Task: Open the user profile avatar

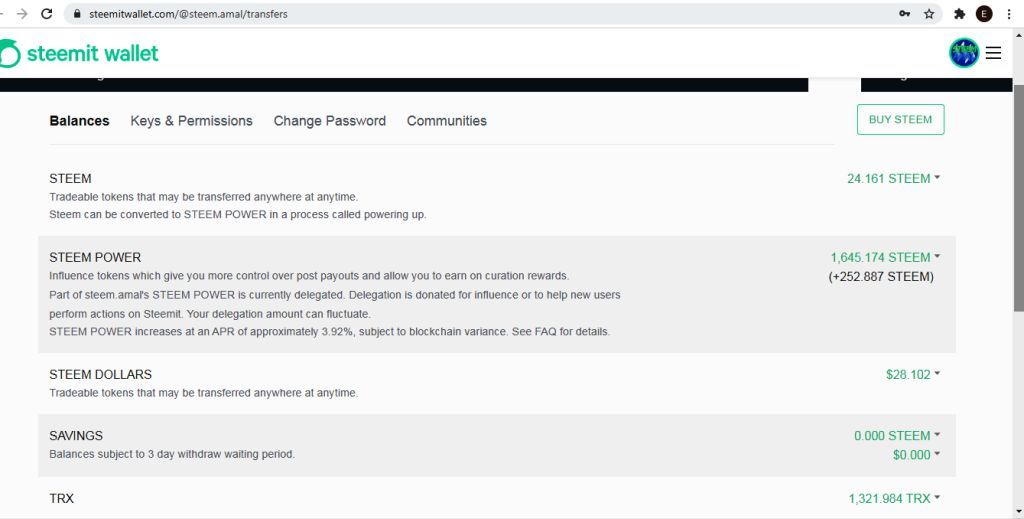Action: pyautogui.click(x=964, y=53)
